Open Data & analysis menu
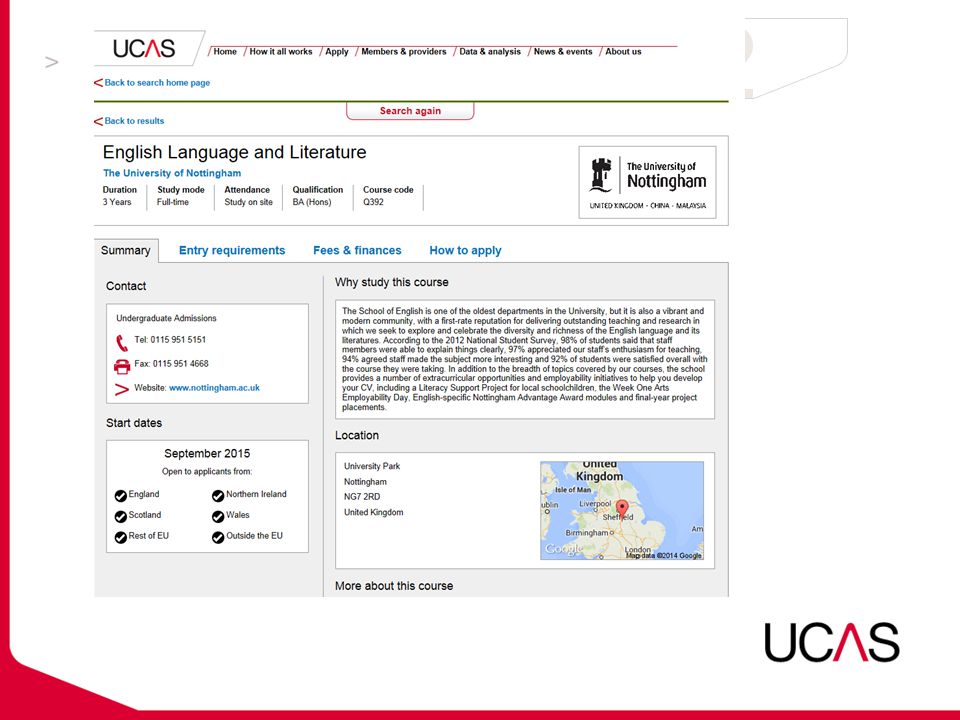960x720 pixels. 490,51
